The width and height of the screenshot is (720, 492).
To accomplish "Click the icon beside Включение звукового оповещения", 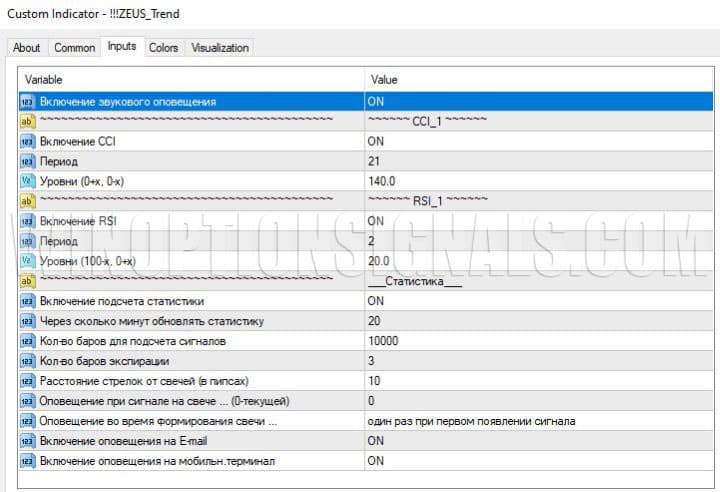I will coord(28,101).
